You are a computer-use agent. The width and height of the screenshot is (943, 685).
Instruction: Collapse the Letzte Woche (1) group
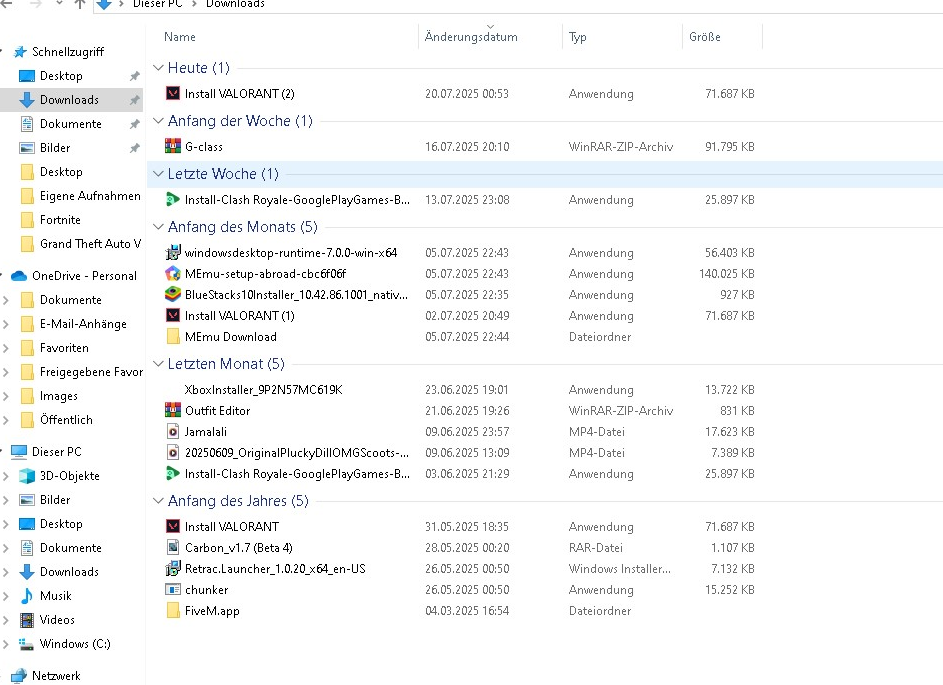pos(158,174)
